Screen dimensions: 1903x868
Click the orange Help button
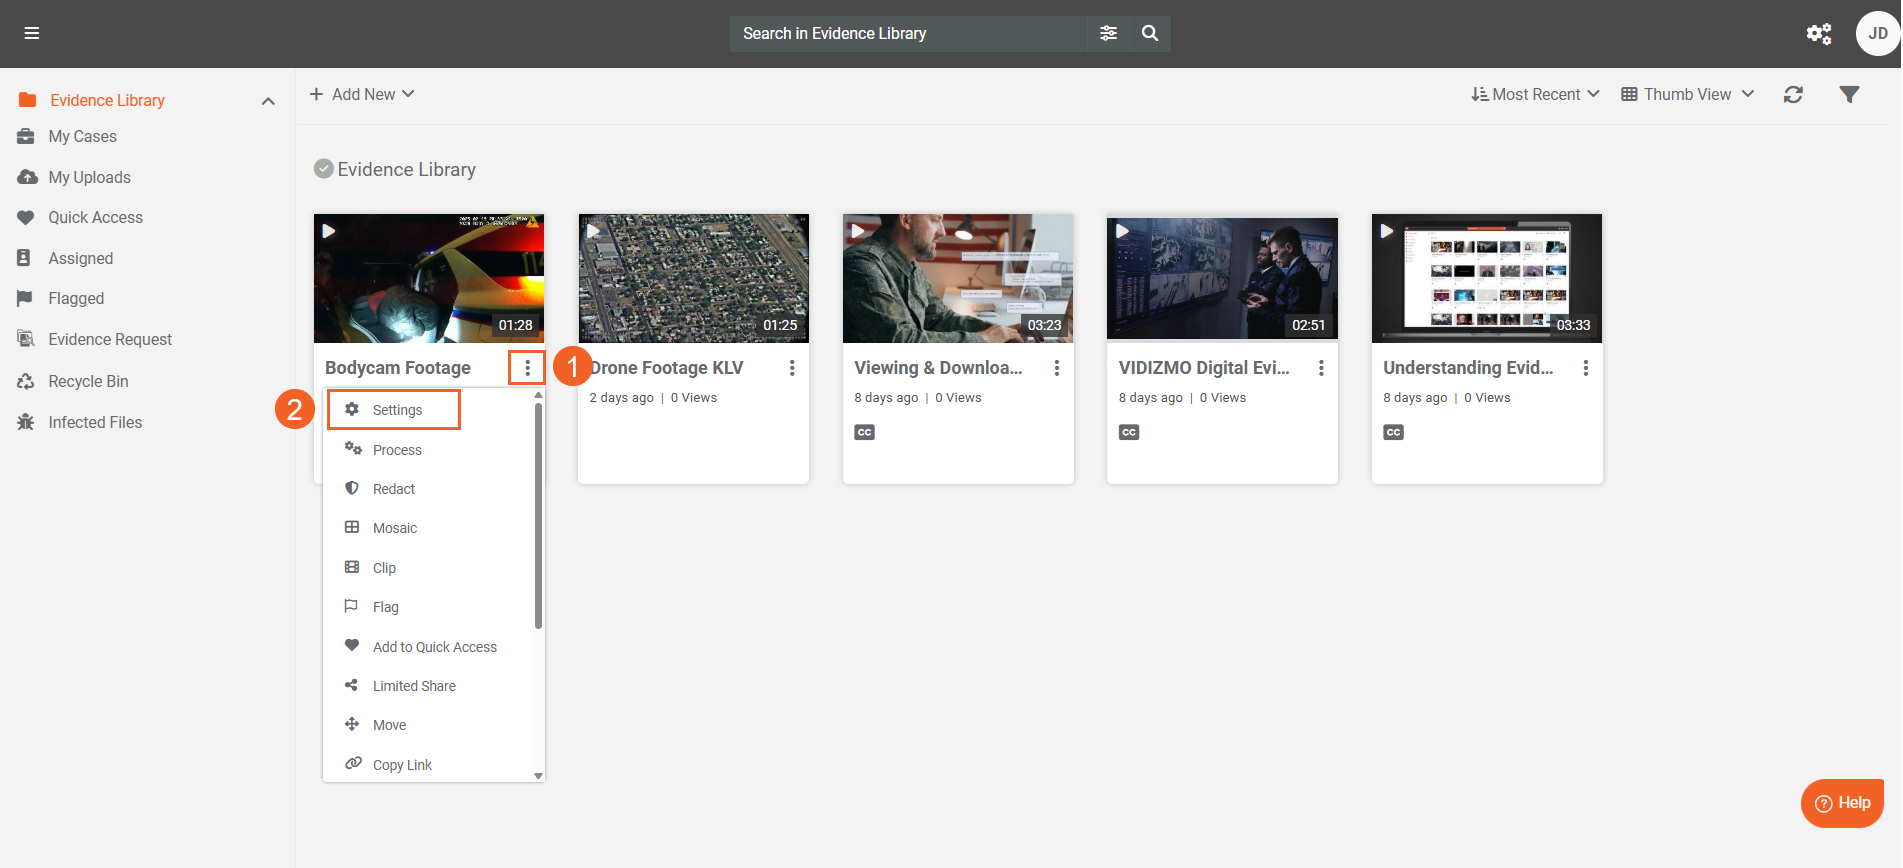[x=1842, y=803]
